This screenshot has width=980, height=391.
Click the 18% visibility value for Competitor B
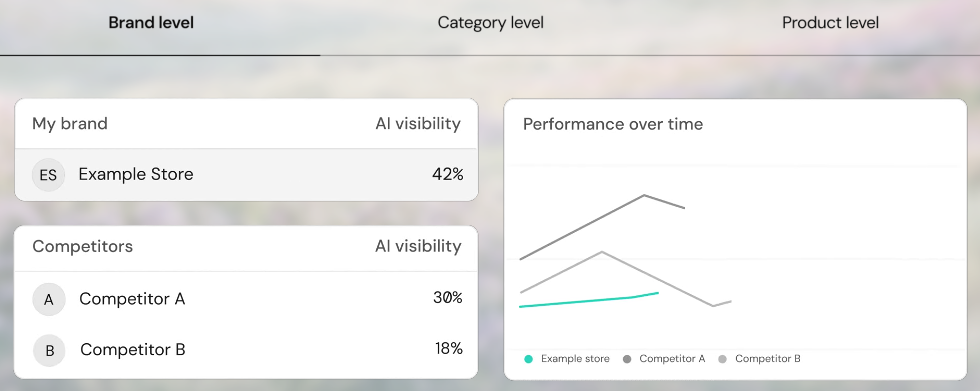click(x=449, y=349)
